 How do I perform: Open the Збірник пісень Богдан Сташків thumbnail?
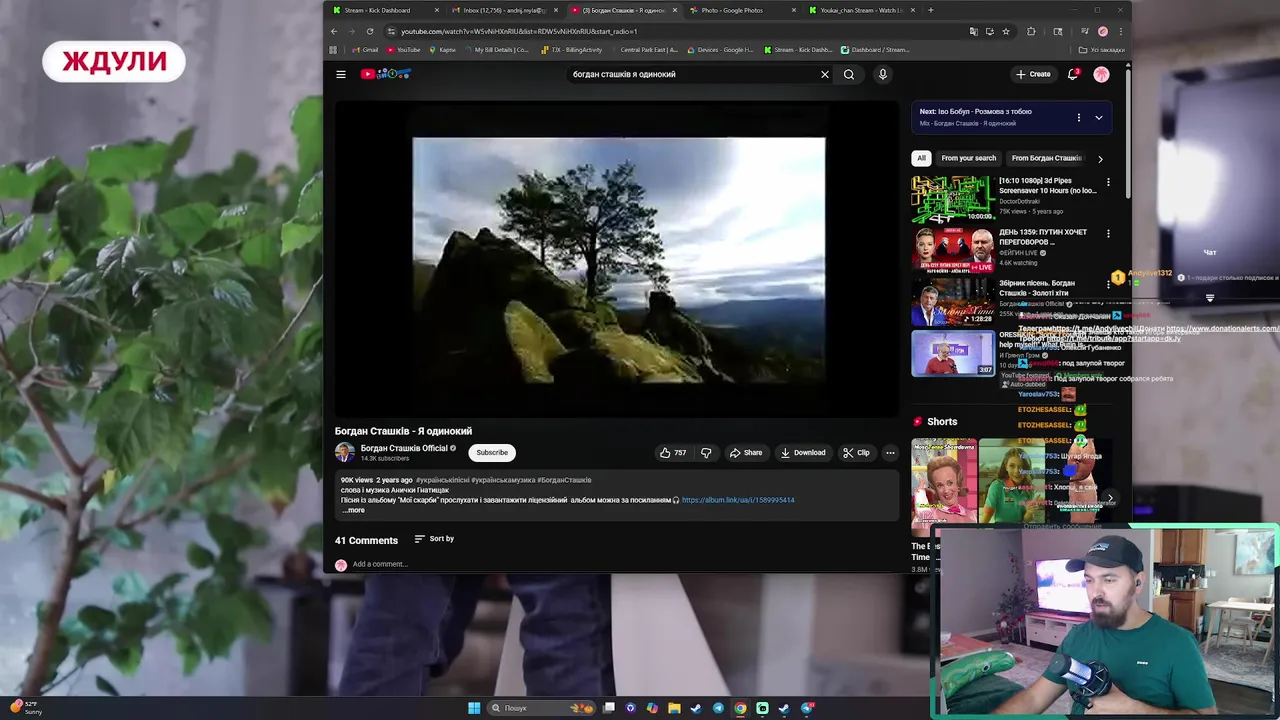[x=953, y=302]
